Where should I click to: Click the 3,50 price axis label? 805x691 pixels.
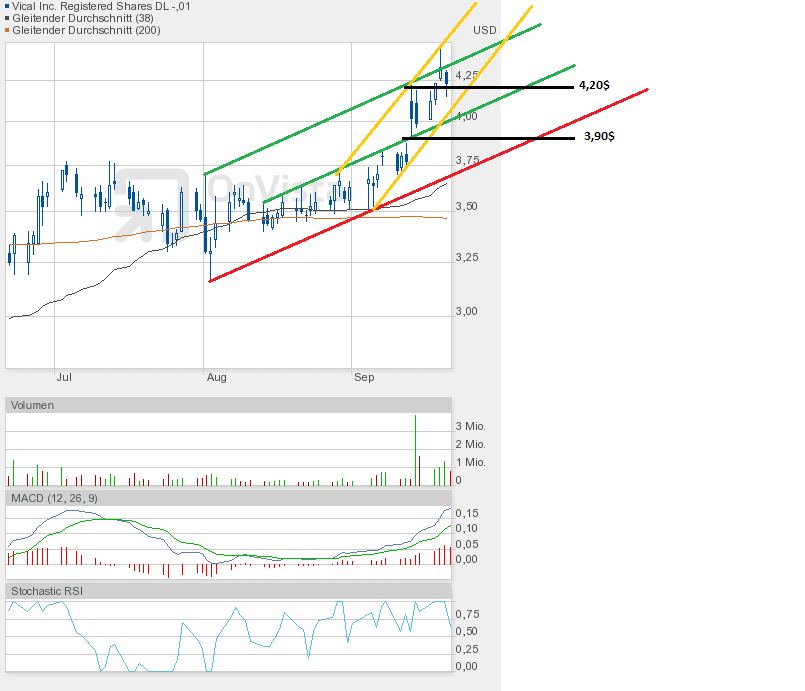point(467,206)
